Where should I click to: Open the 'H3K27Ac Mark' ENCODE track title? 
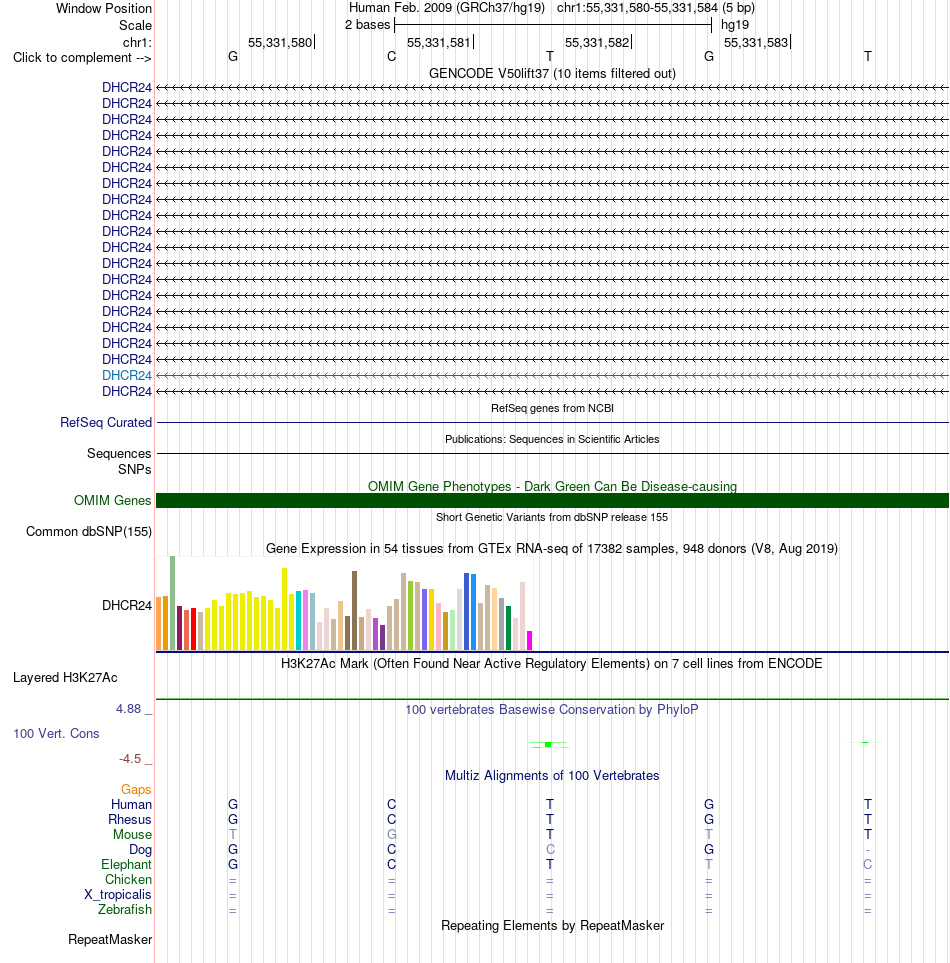[x=552, y=663]
